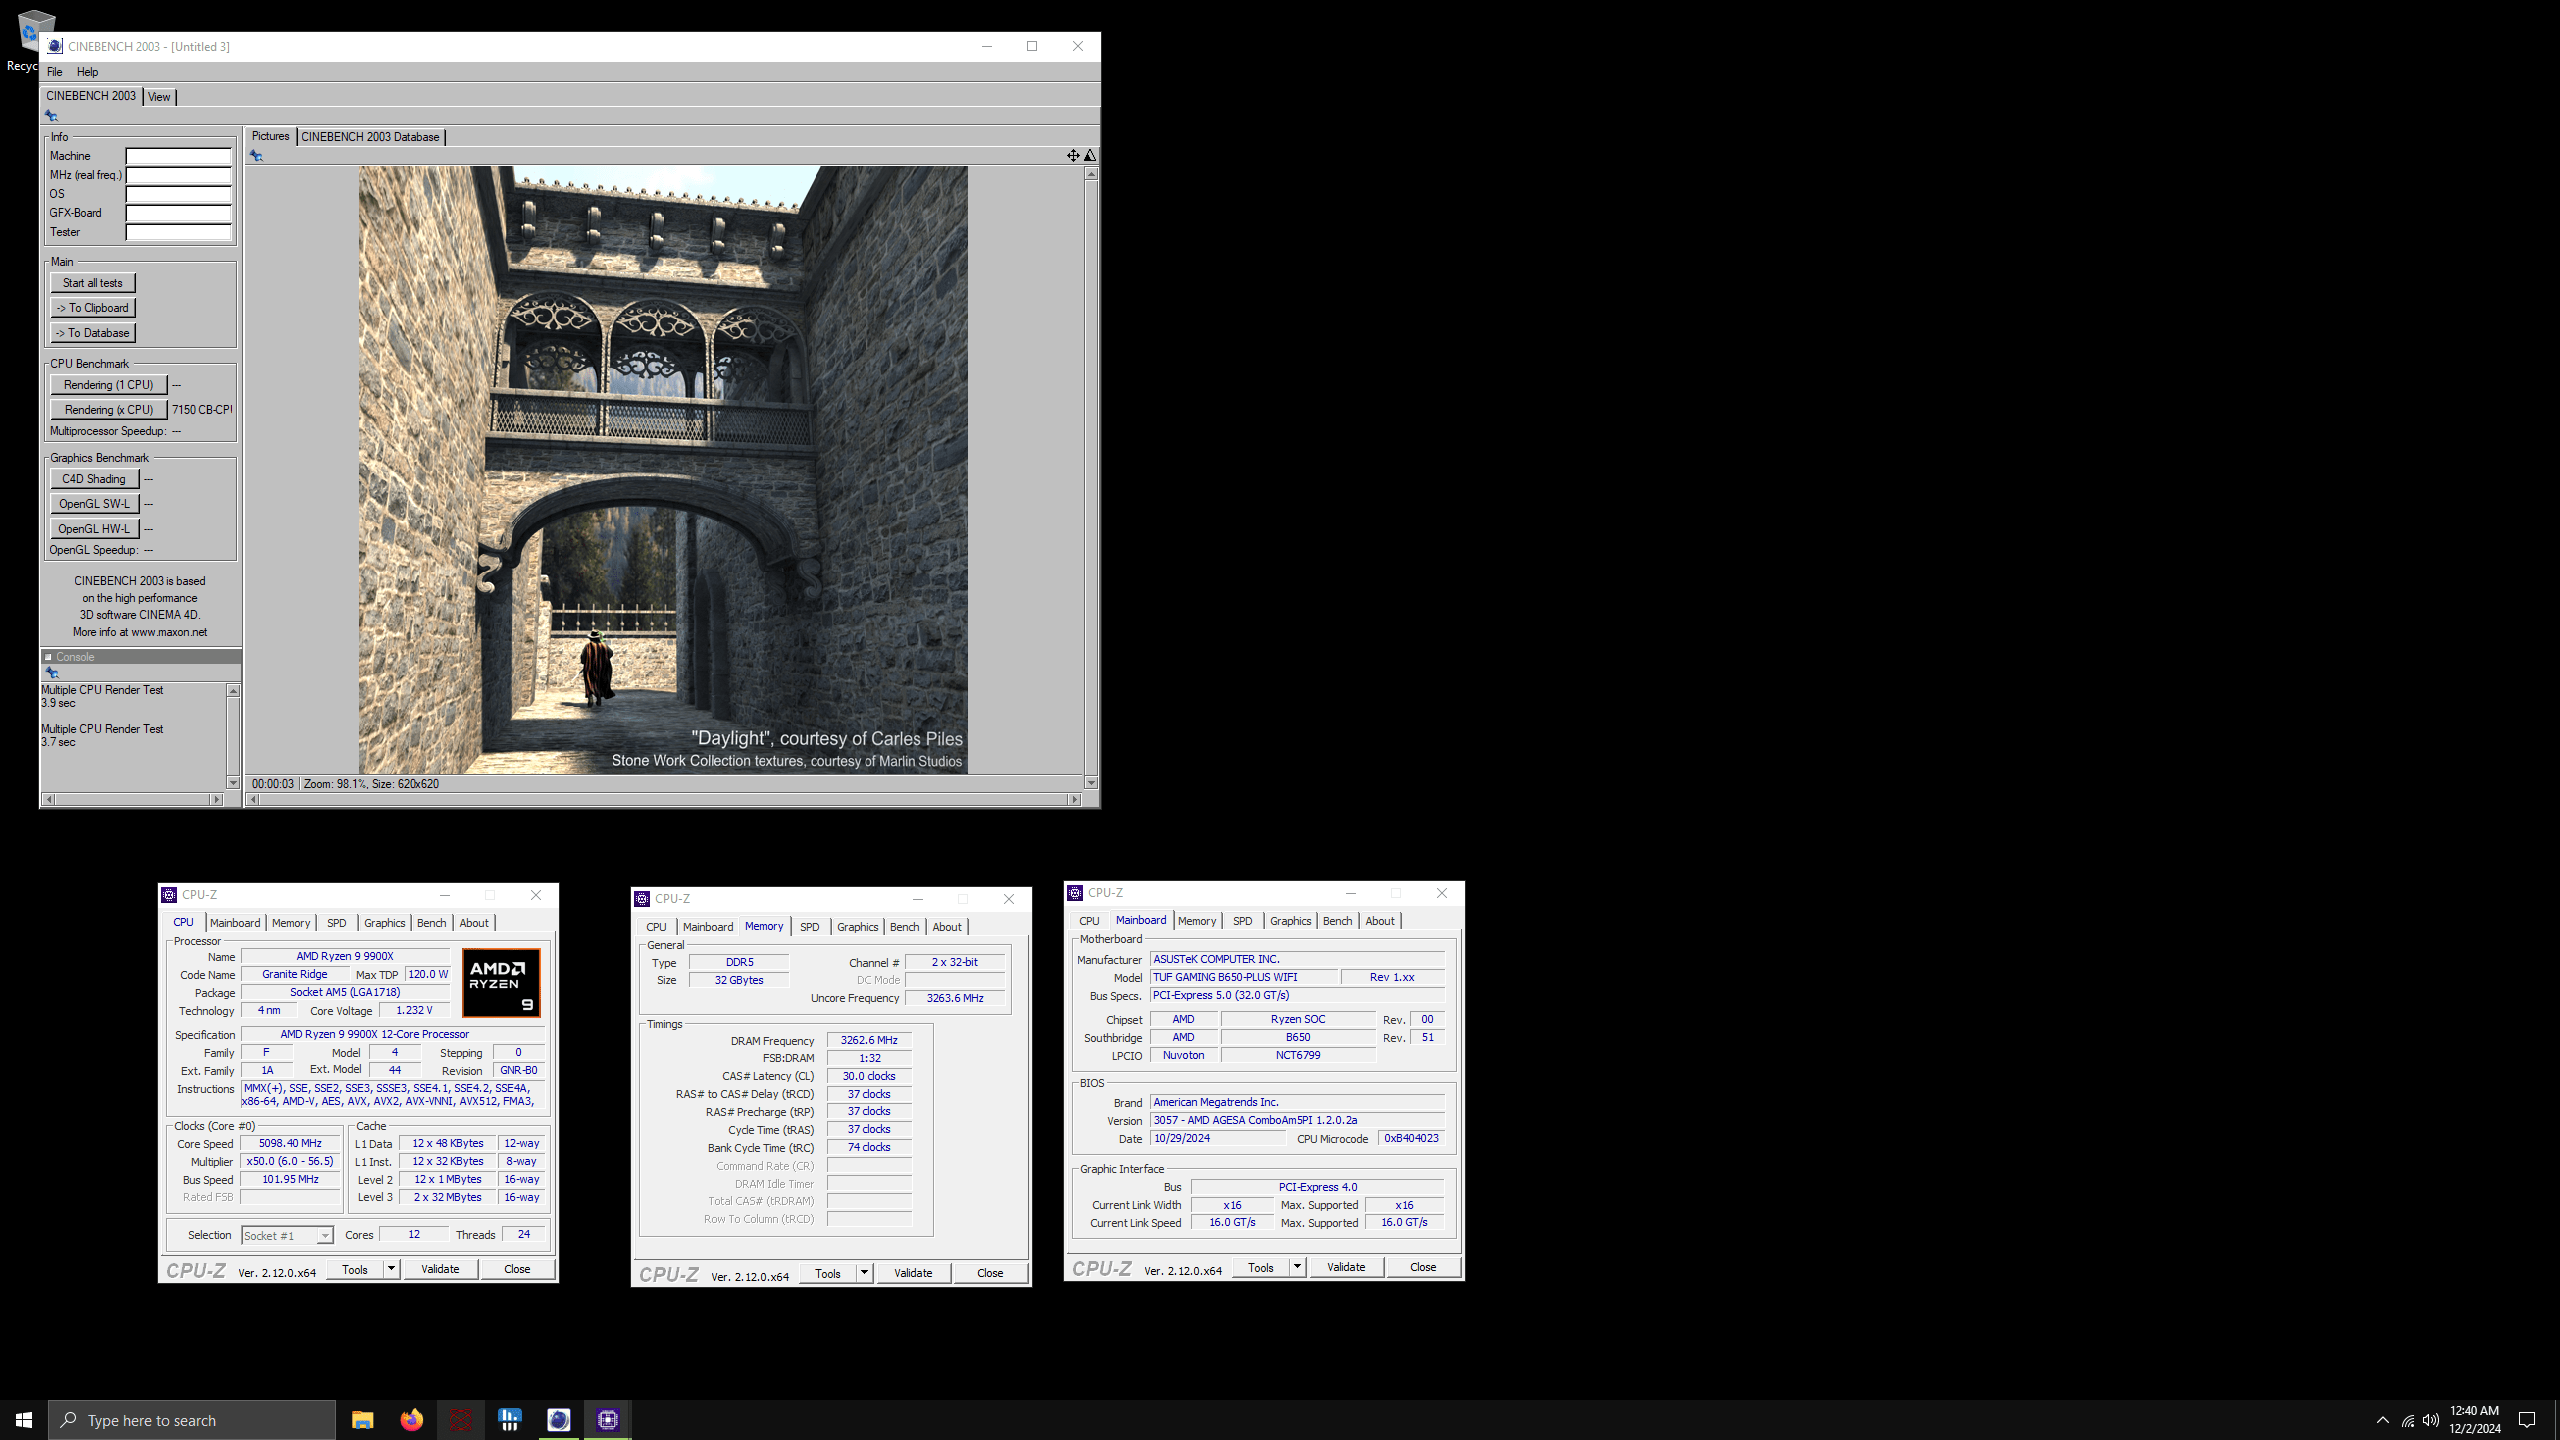Run the C4D Shading test
Image resolution: width=2560 pixels, height=1440 pixels.
pos(94,479)
